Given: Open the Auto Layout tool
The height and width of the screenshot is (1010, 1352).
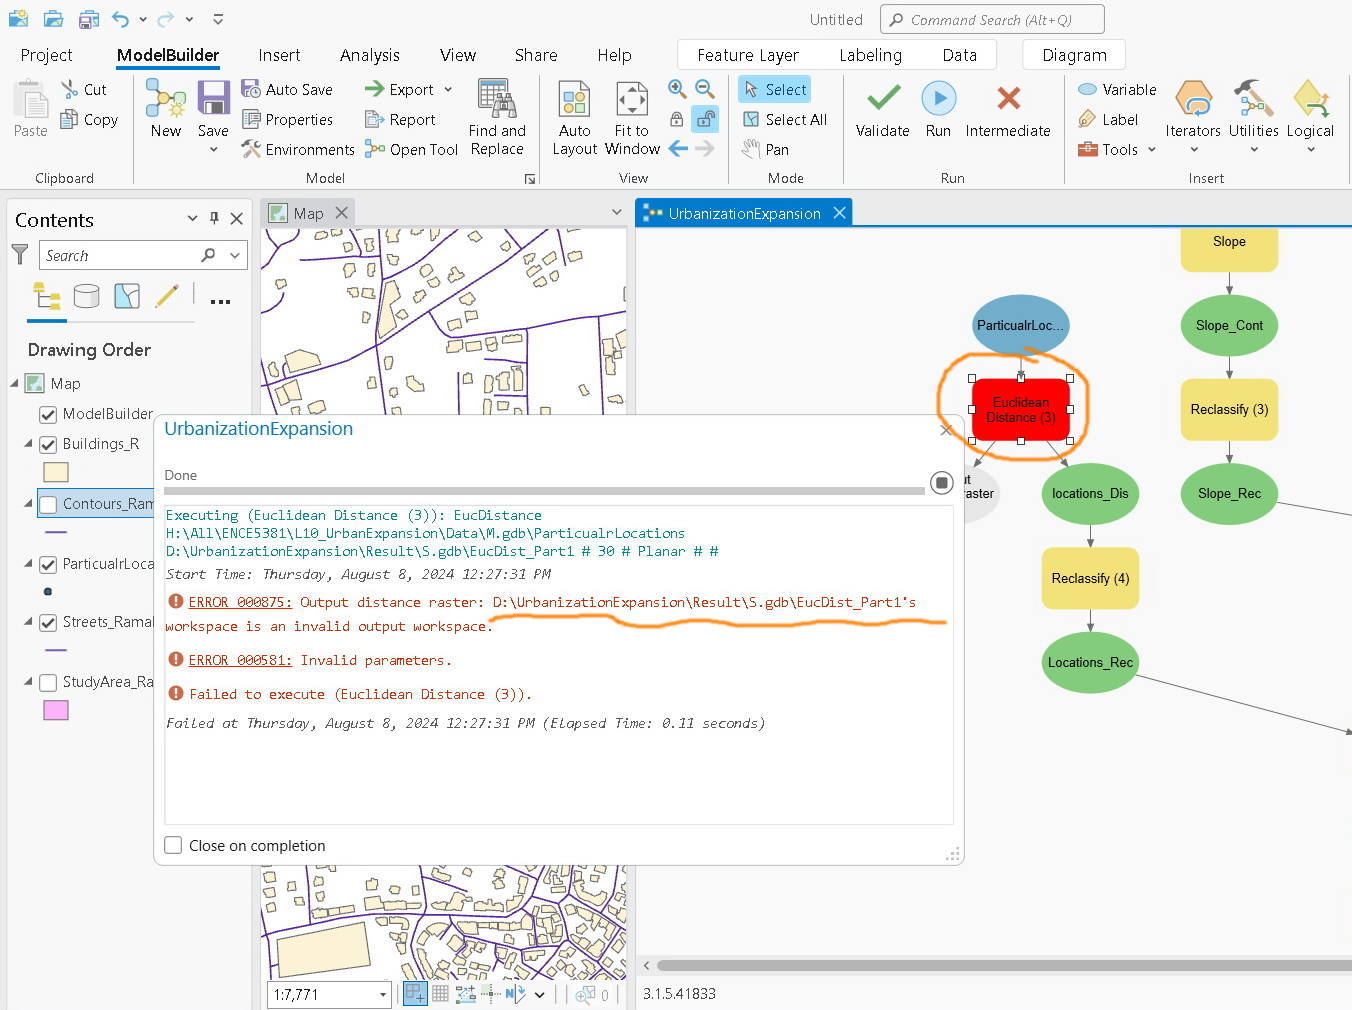Looking at the screenshot, I should pyautogui.click(x=573, y=115).
